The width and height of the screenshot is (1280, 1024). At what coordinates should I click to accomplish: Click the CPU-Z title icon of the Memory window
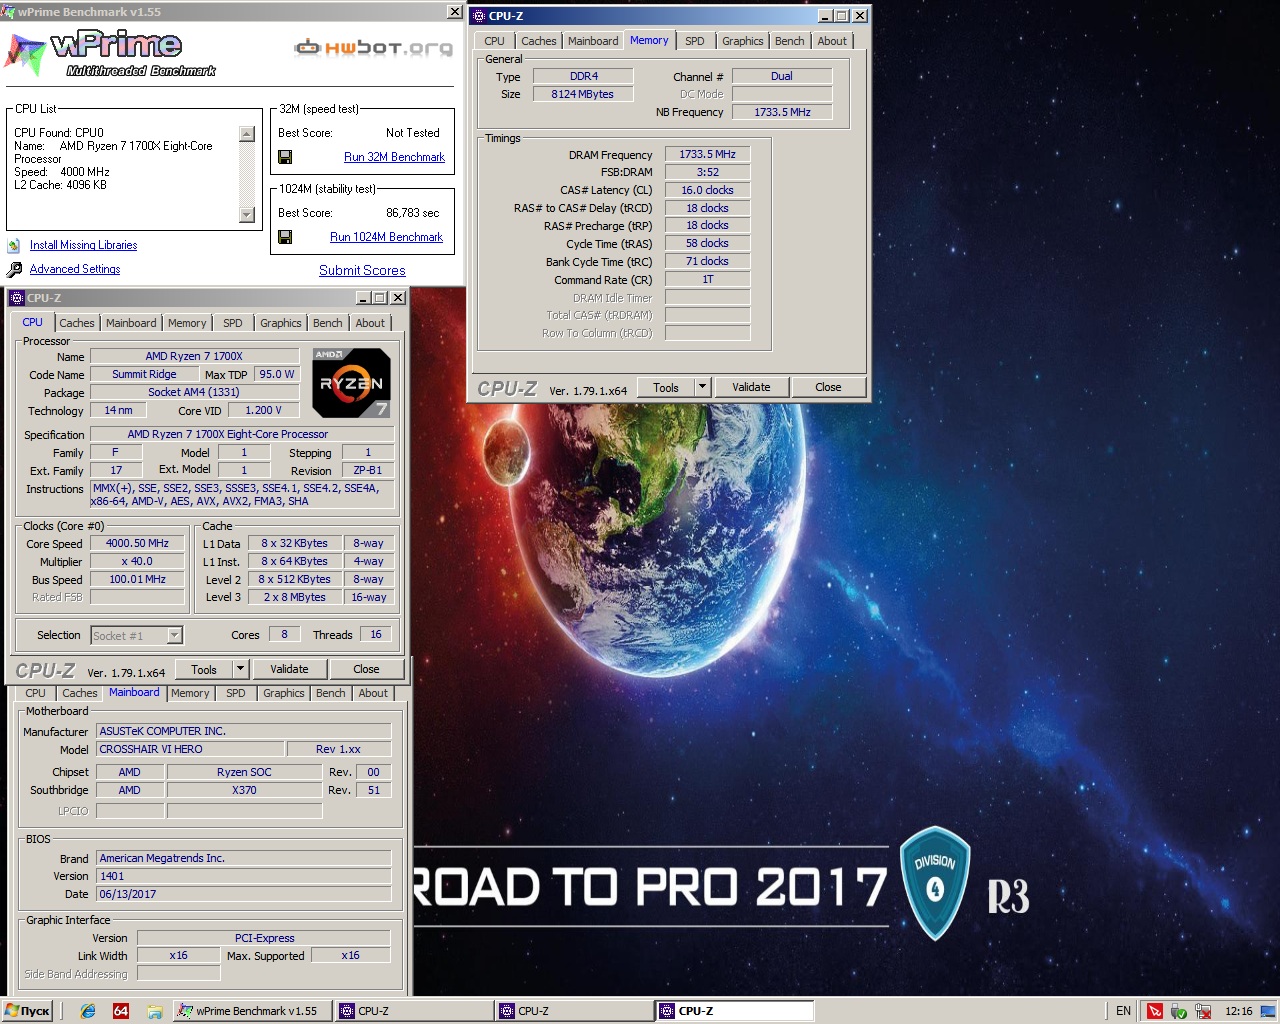pyautogui.click(x=478, y=16)
